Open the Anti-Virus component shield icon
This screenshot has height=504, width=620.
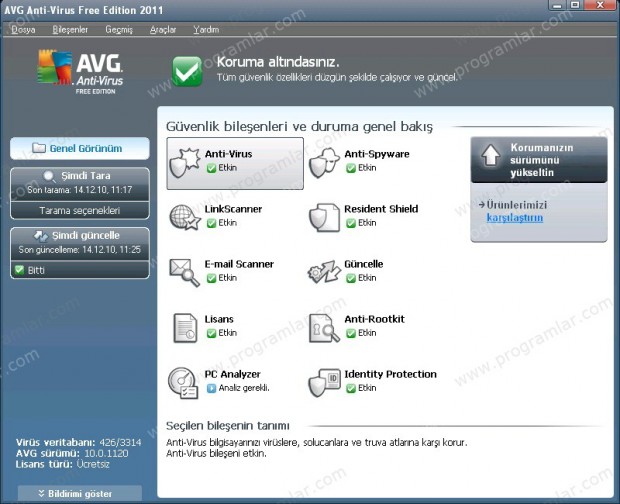pyautogui.click(x=184, y=163)
